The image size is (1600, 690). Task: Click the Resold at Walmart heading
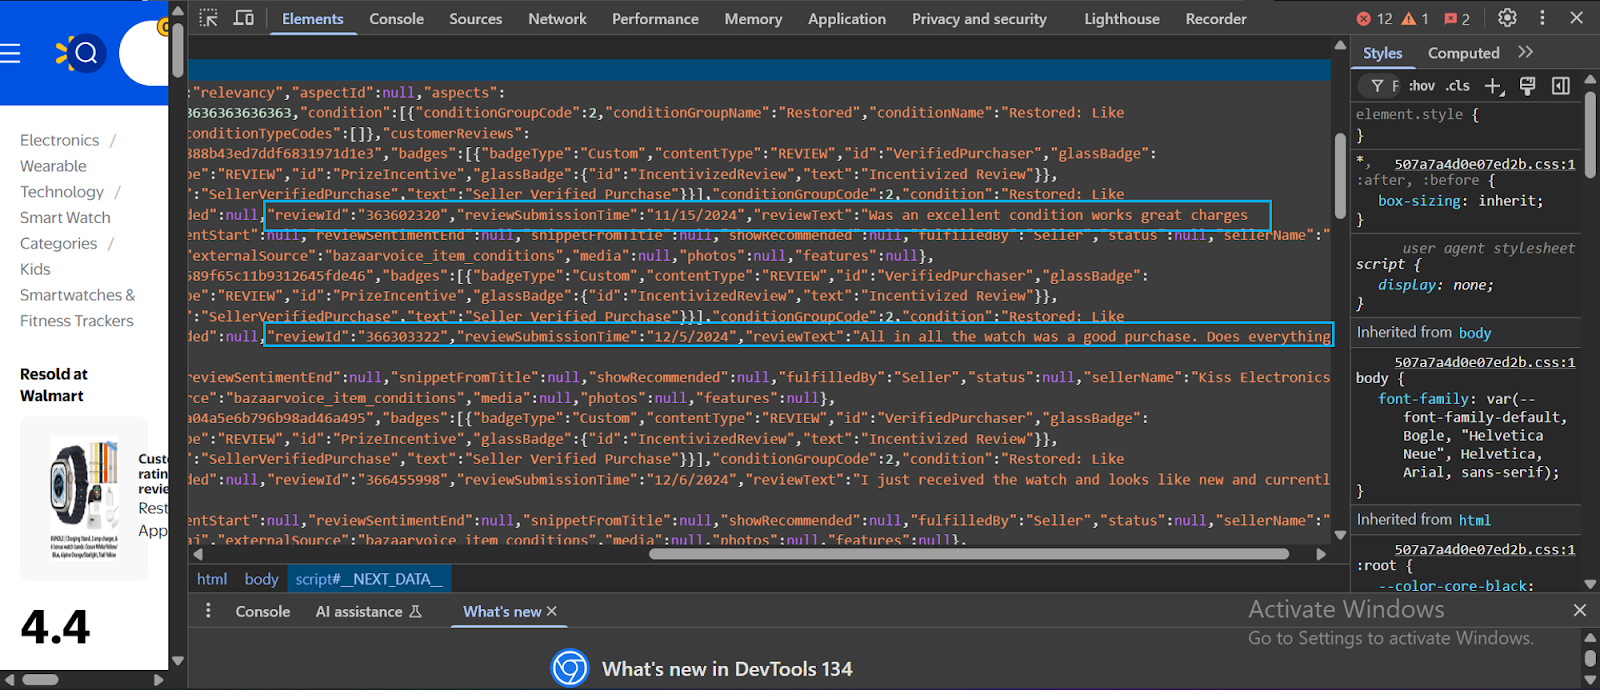[x=54, y=385]
